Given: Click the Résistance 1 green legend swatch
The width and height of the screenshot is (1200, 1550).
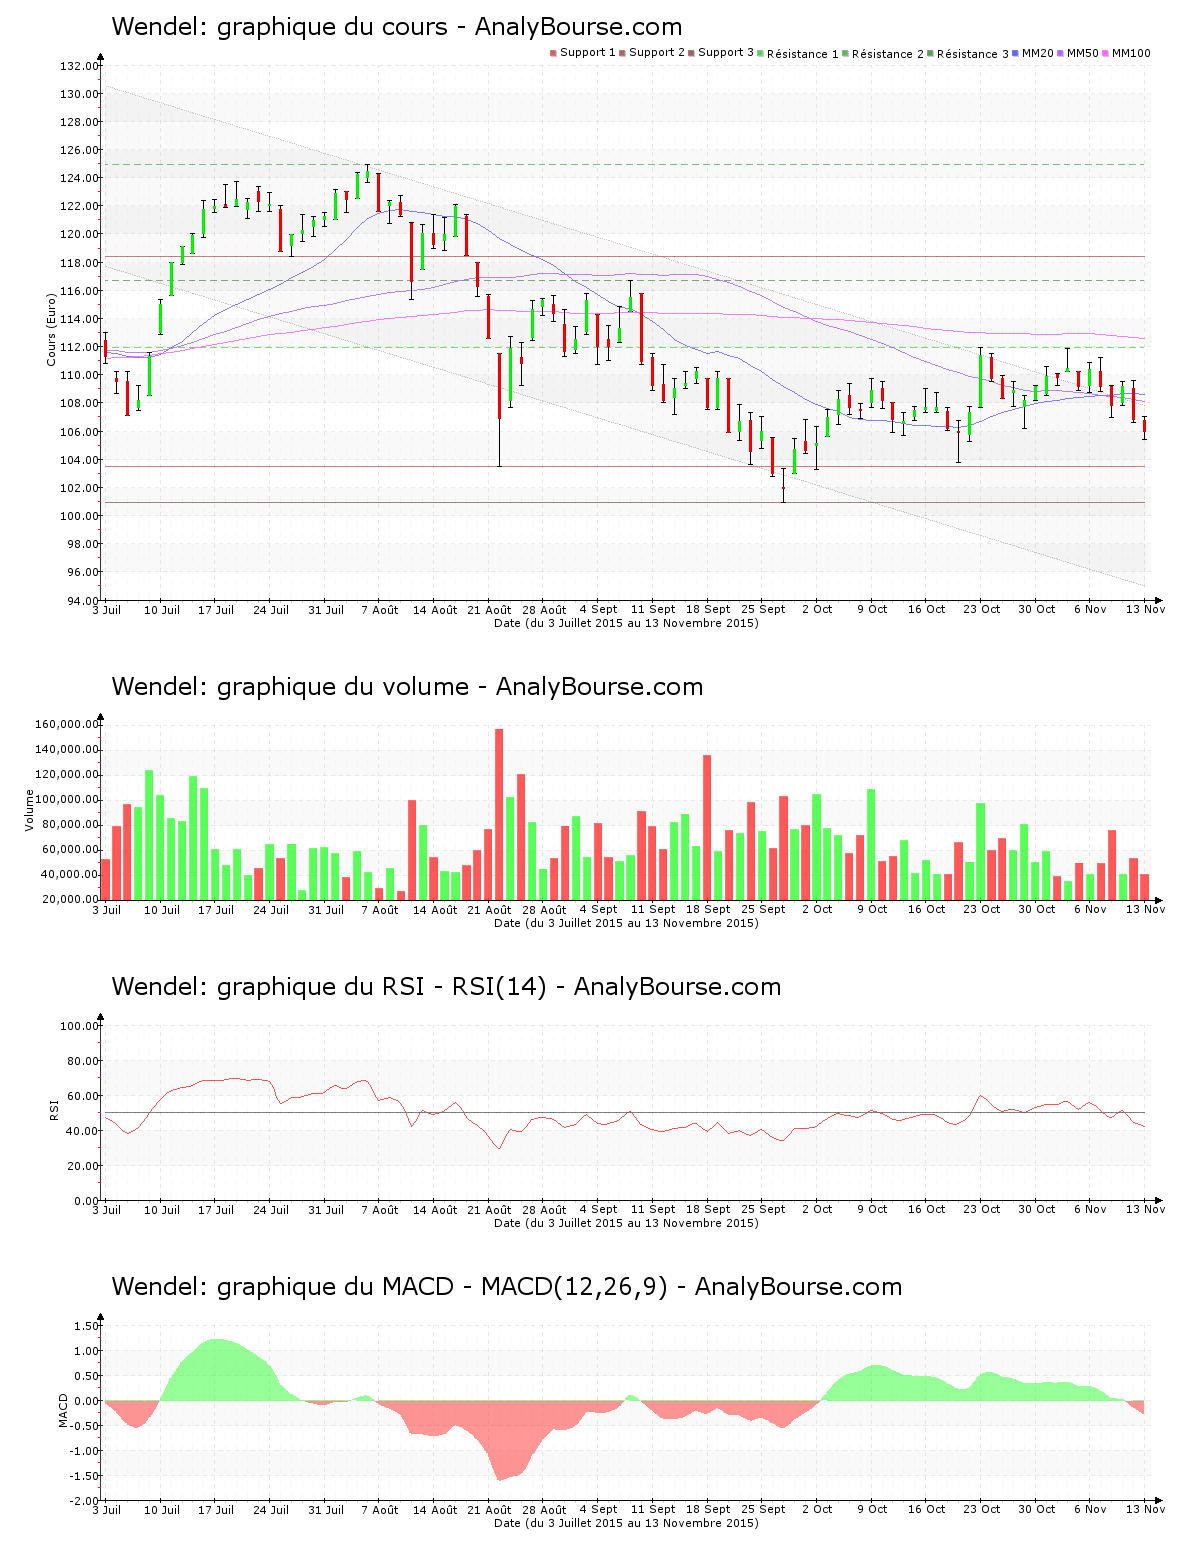Looking at the screenshot, I should pyautogui.click(x=760, y=53).
